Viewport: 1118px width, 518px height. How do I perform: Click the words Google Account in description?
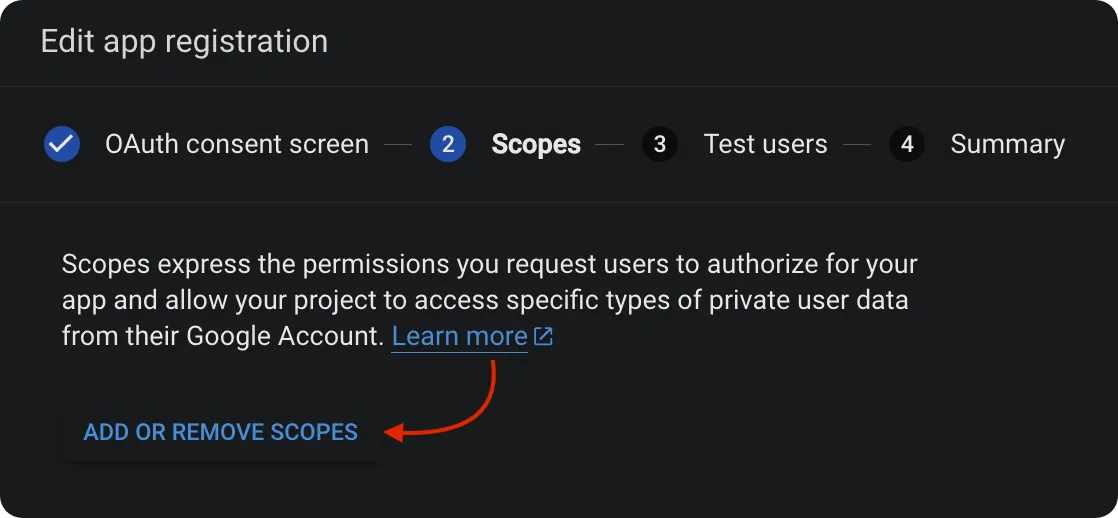pos(286,336)
